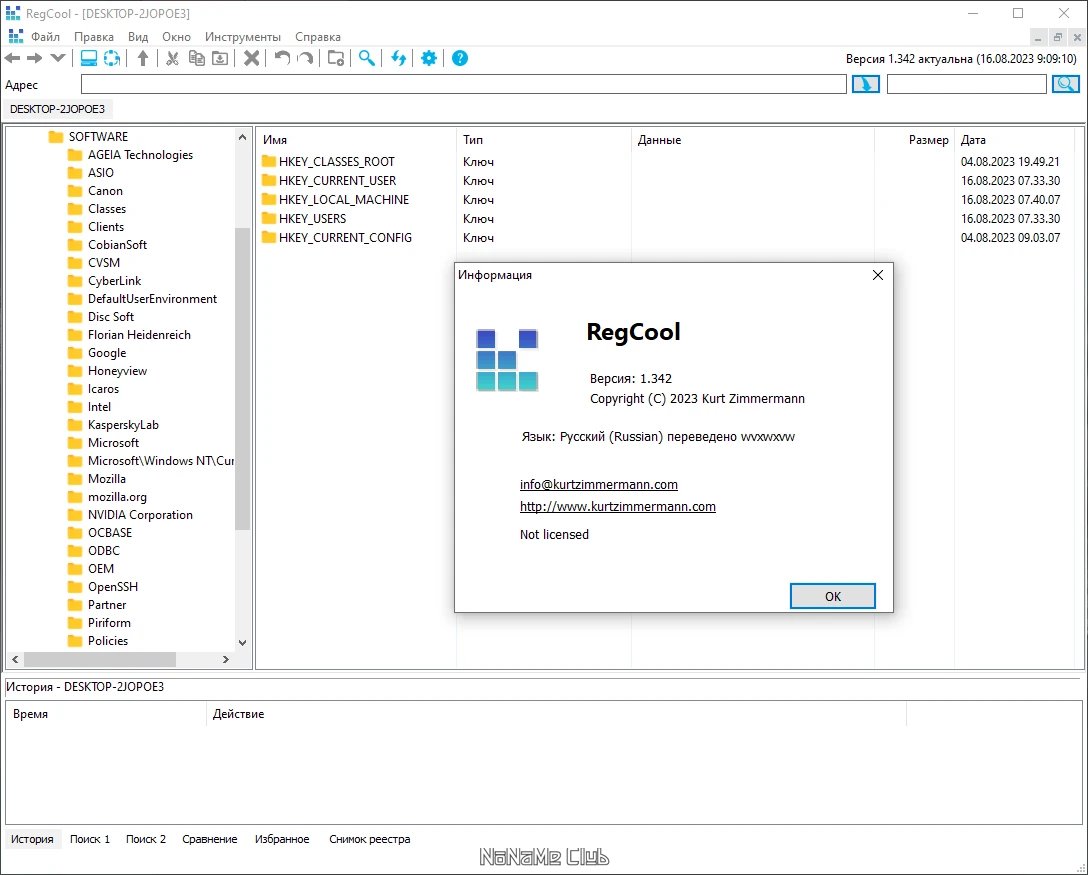Image resolution: width=1088 pixels, height=875 pixels.
Task: Select the Policies tree folder
Action: pyautogui.click(x=108, y=640)
